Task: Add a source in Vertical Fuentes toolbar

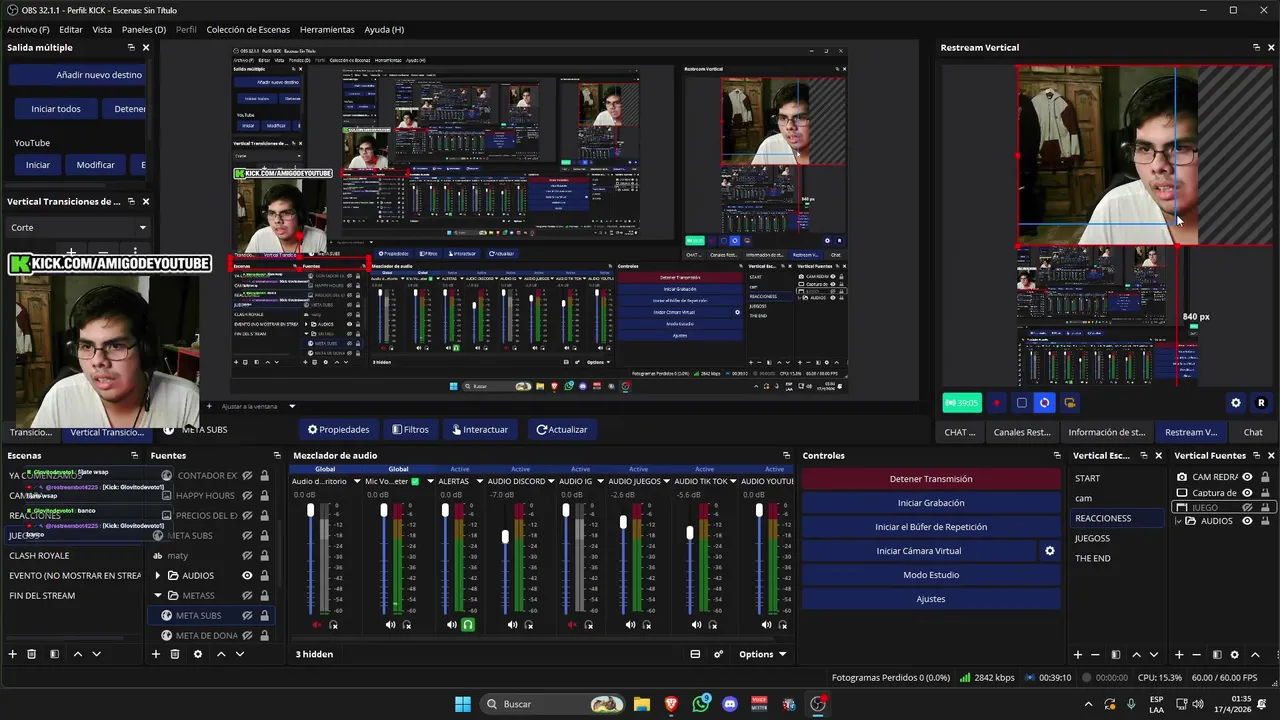Action: coord(1179,655)
